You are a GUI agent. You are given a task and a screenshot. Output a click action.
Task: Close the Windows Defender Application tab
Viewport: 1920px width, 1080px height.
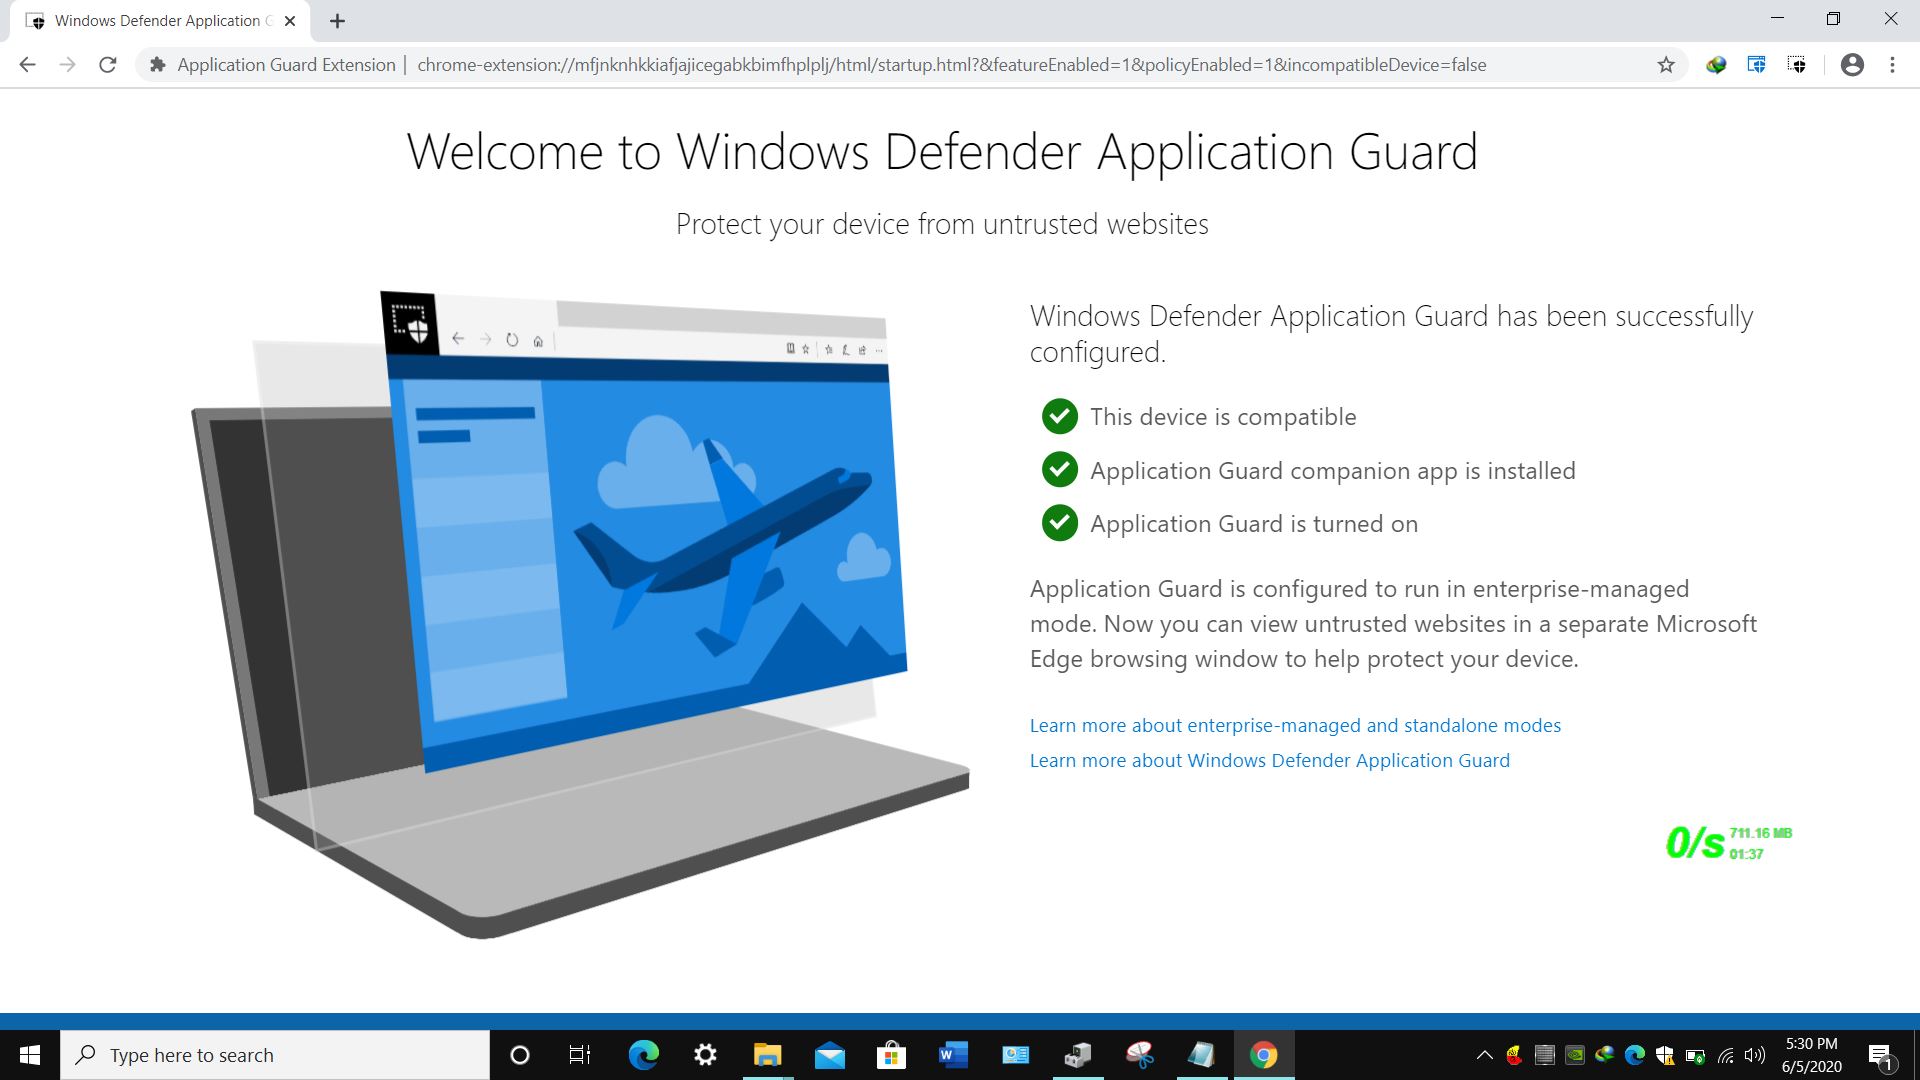tap(290, 21)
